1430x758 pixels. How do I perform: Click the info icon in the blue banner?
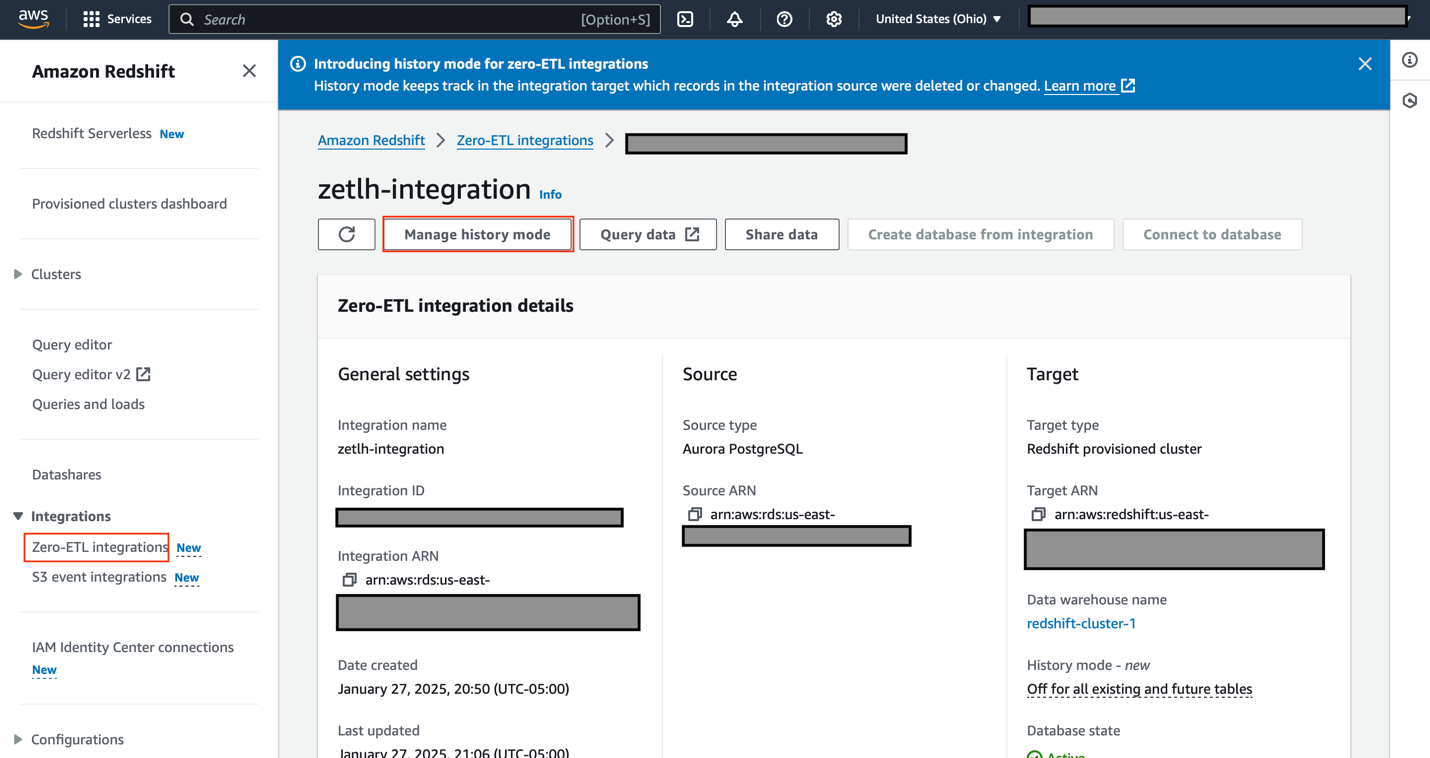(298, 64)
